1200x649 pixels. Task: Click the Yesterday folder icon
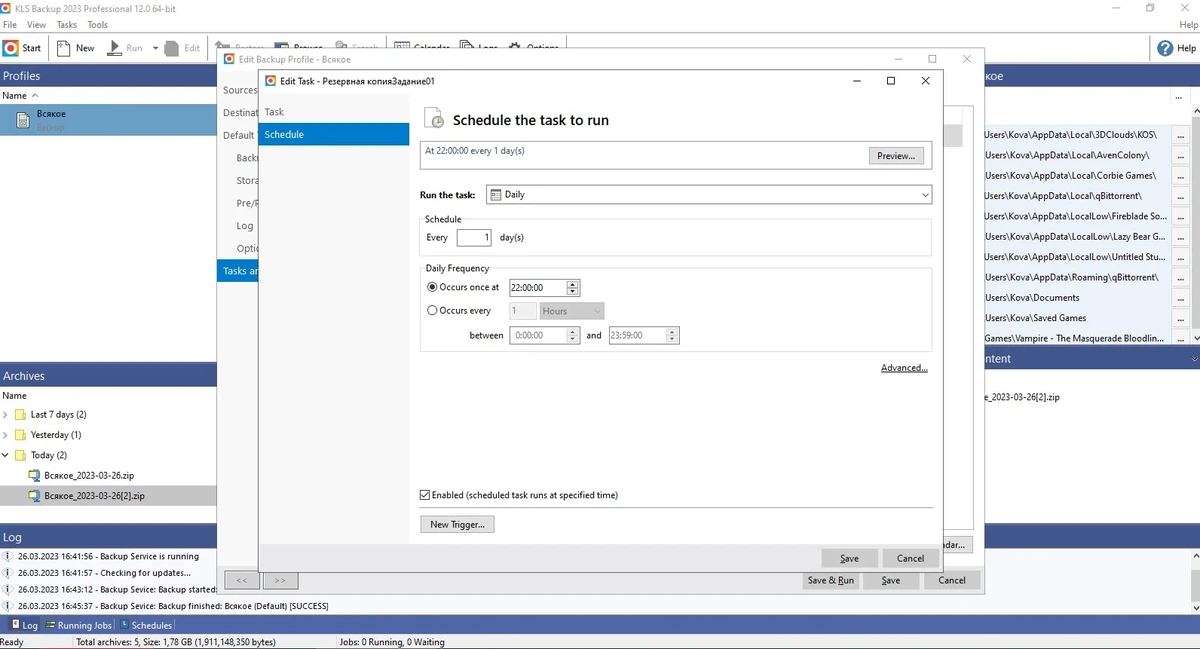[20, 435]
